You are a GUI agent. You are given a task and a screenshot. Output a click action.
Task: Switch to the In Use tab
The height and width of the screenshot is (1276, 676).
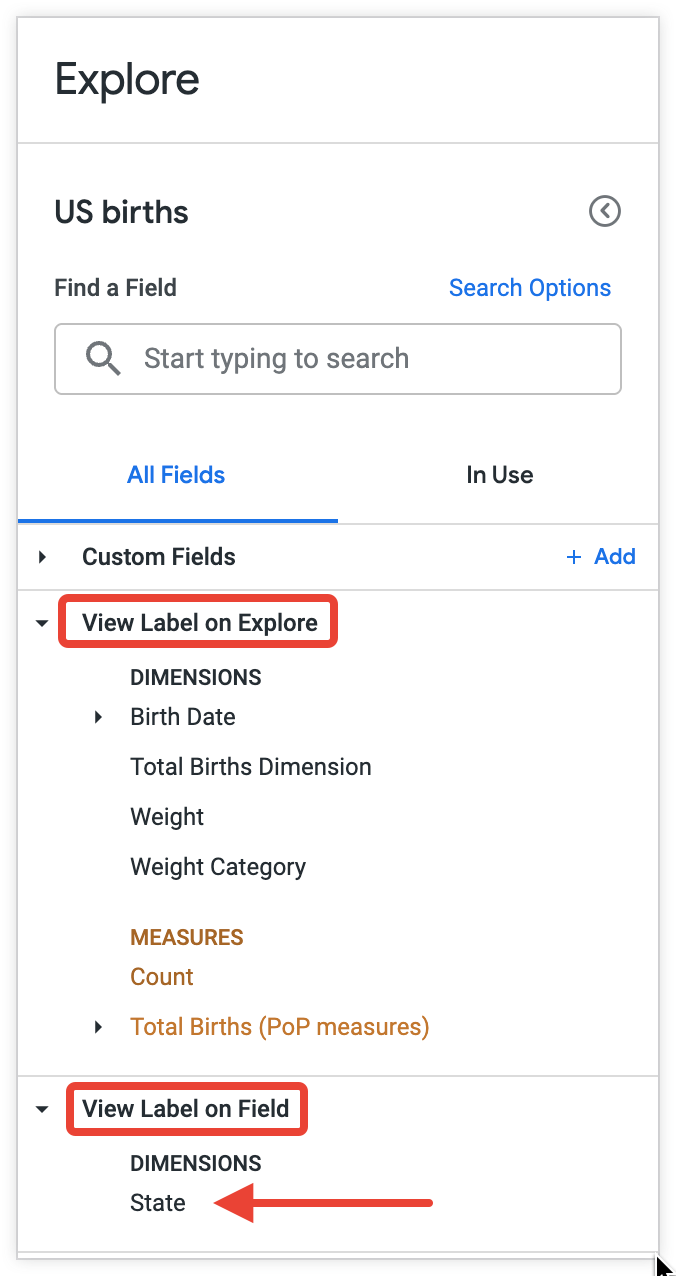499,475
